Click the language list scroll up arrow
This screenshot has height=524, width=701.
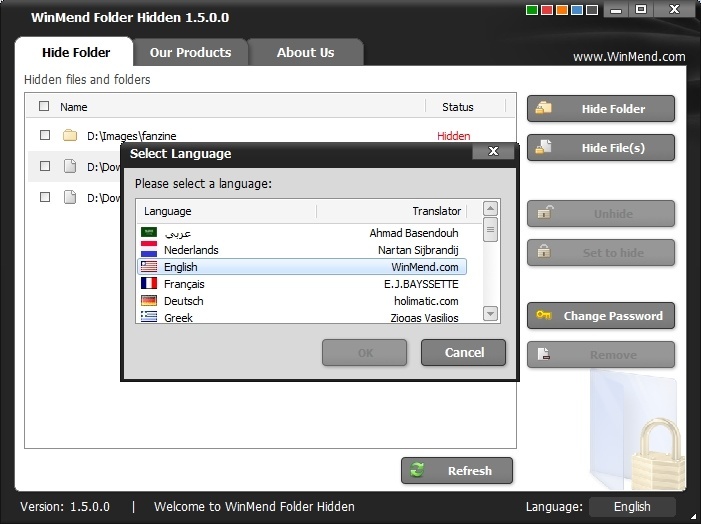pos(490,208)
